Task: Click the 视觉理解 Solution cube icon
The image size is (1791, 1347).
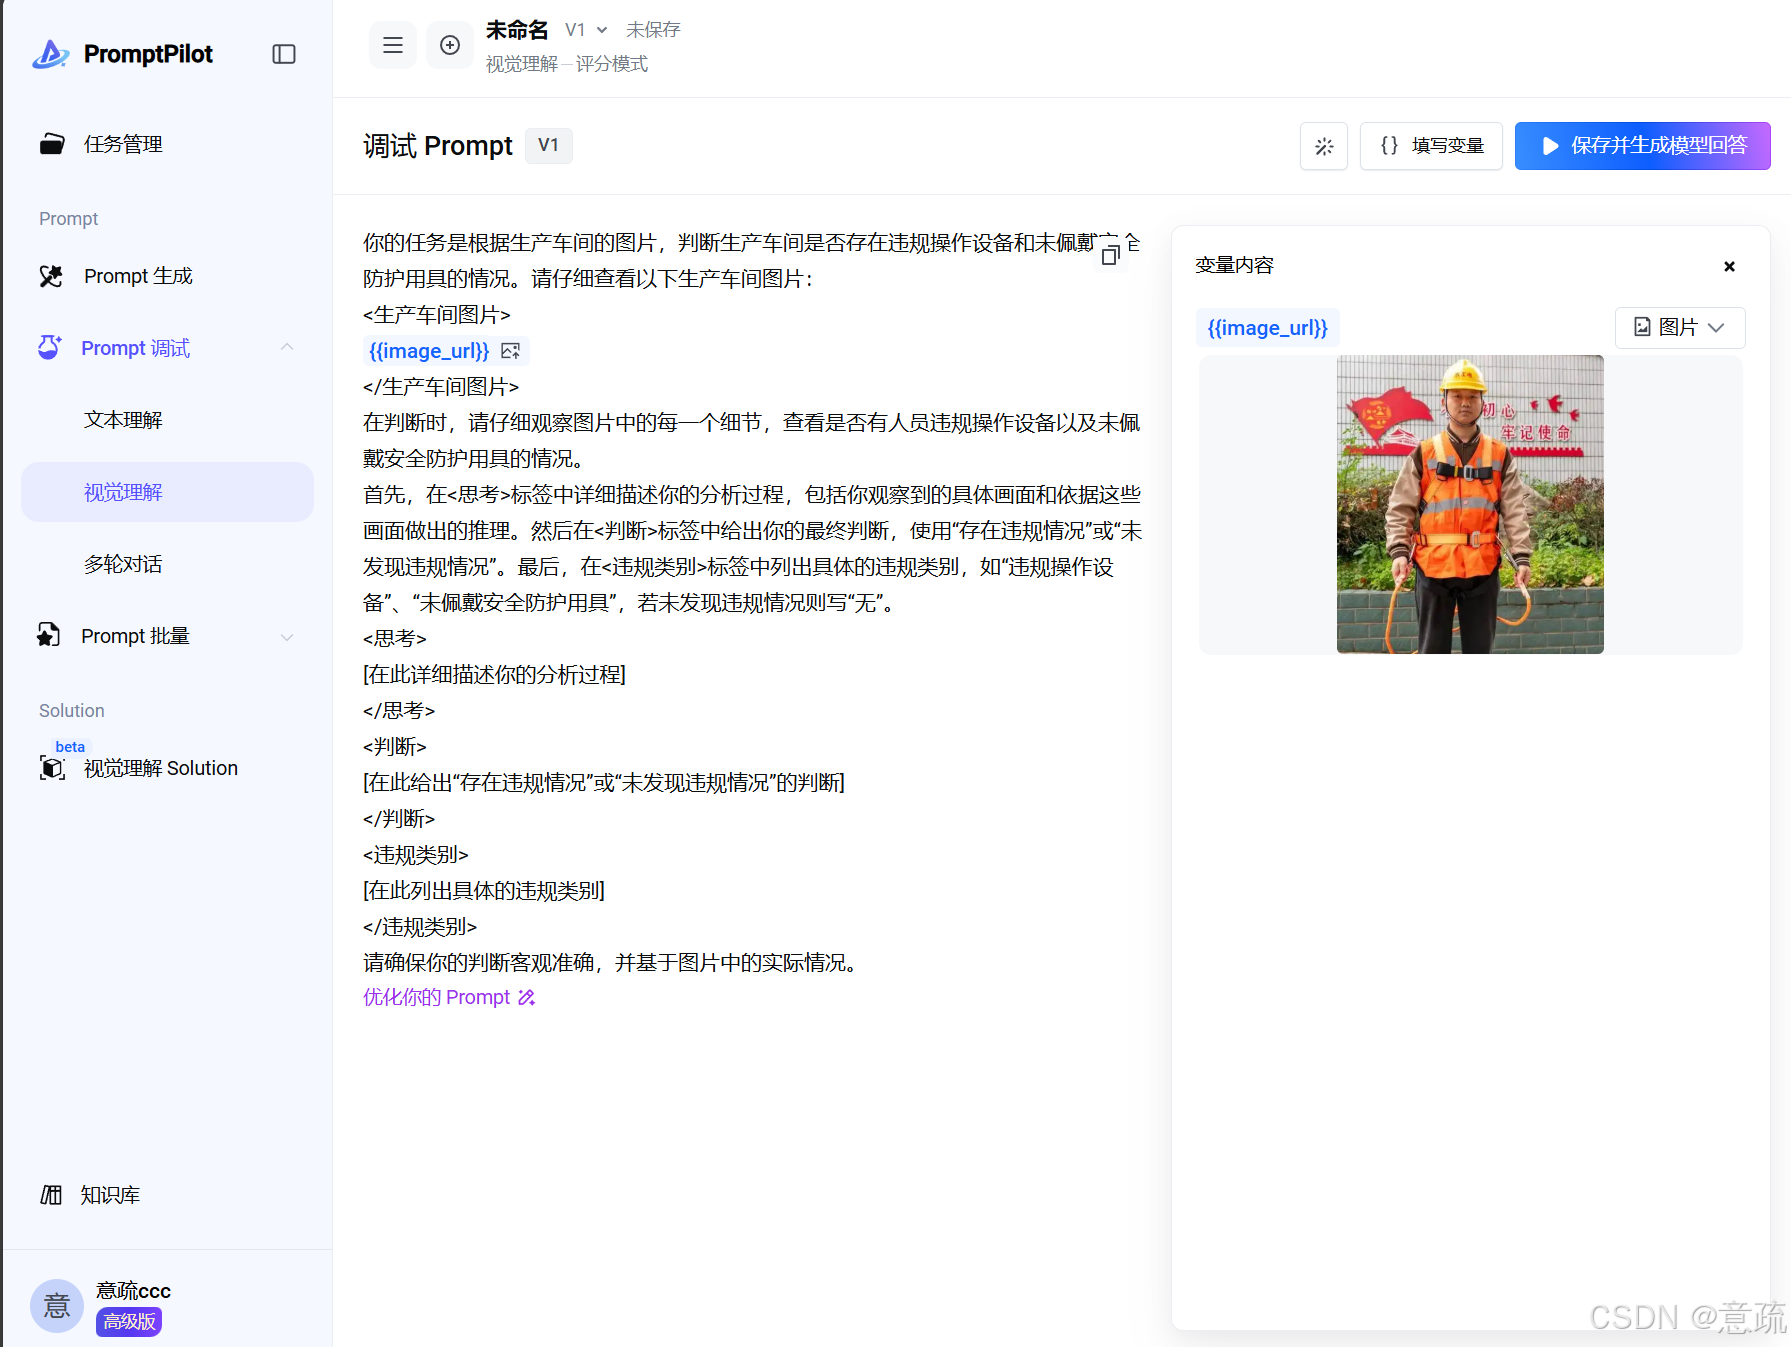Action: pos(52,768)
